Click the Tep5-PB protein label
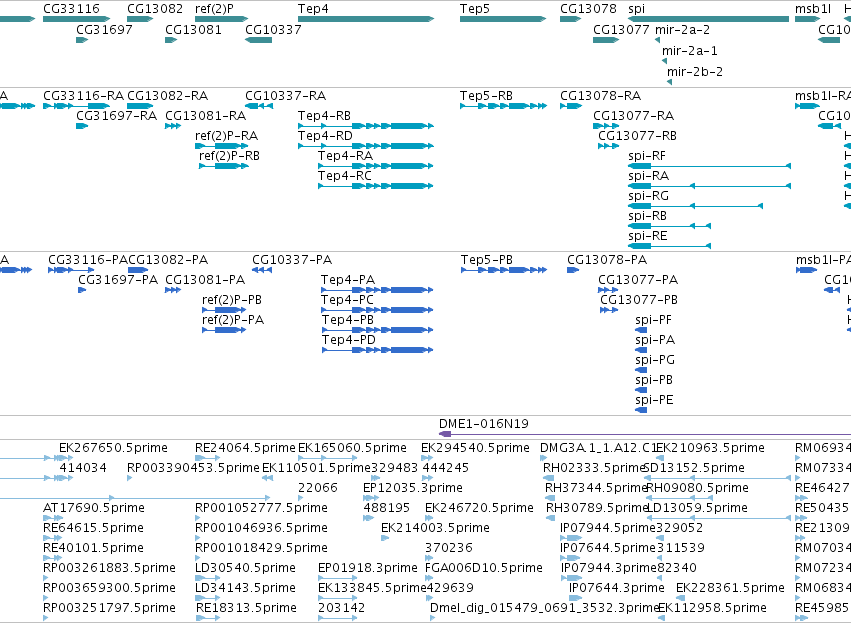The width and height of the screenshot is (851, 623). tap(487, 260)
